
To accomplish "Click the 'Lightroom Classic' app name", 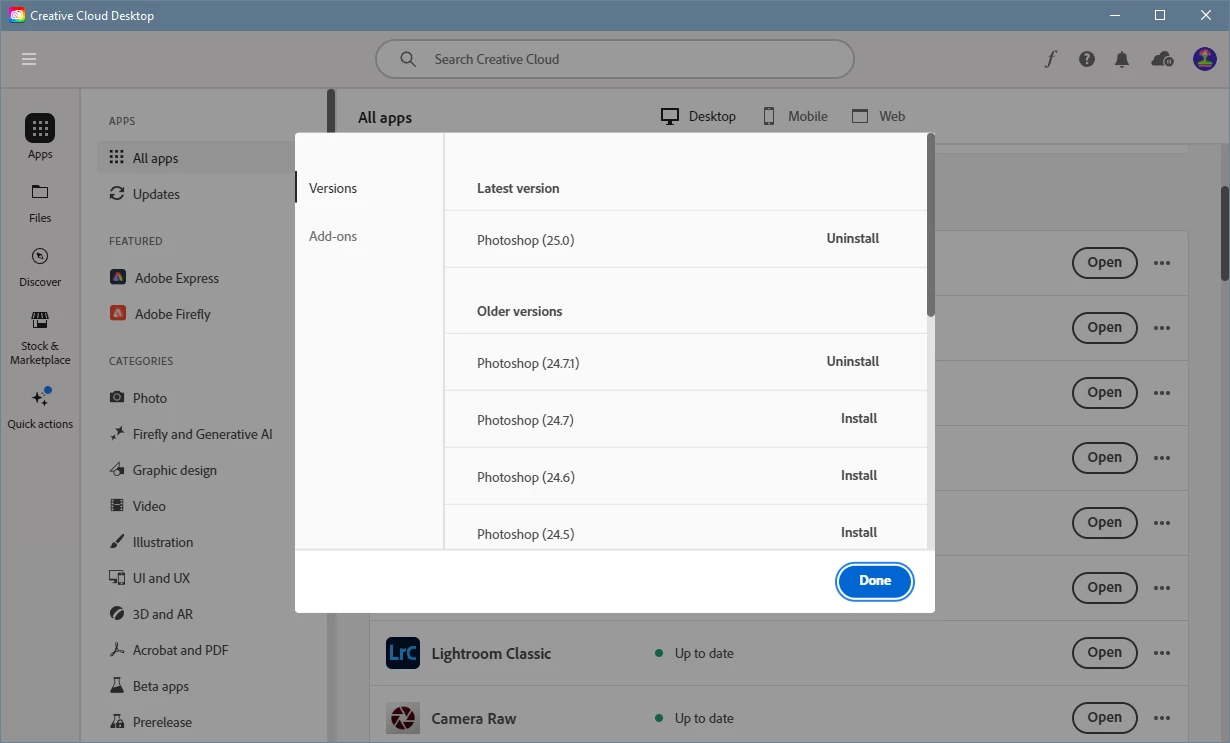I will pos(491,654).
